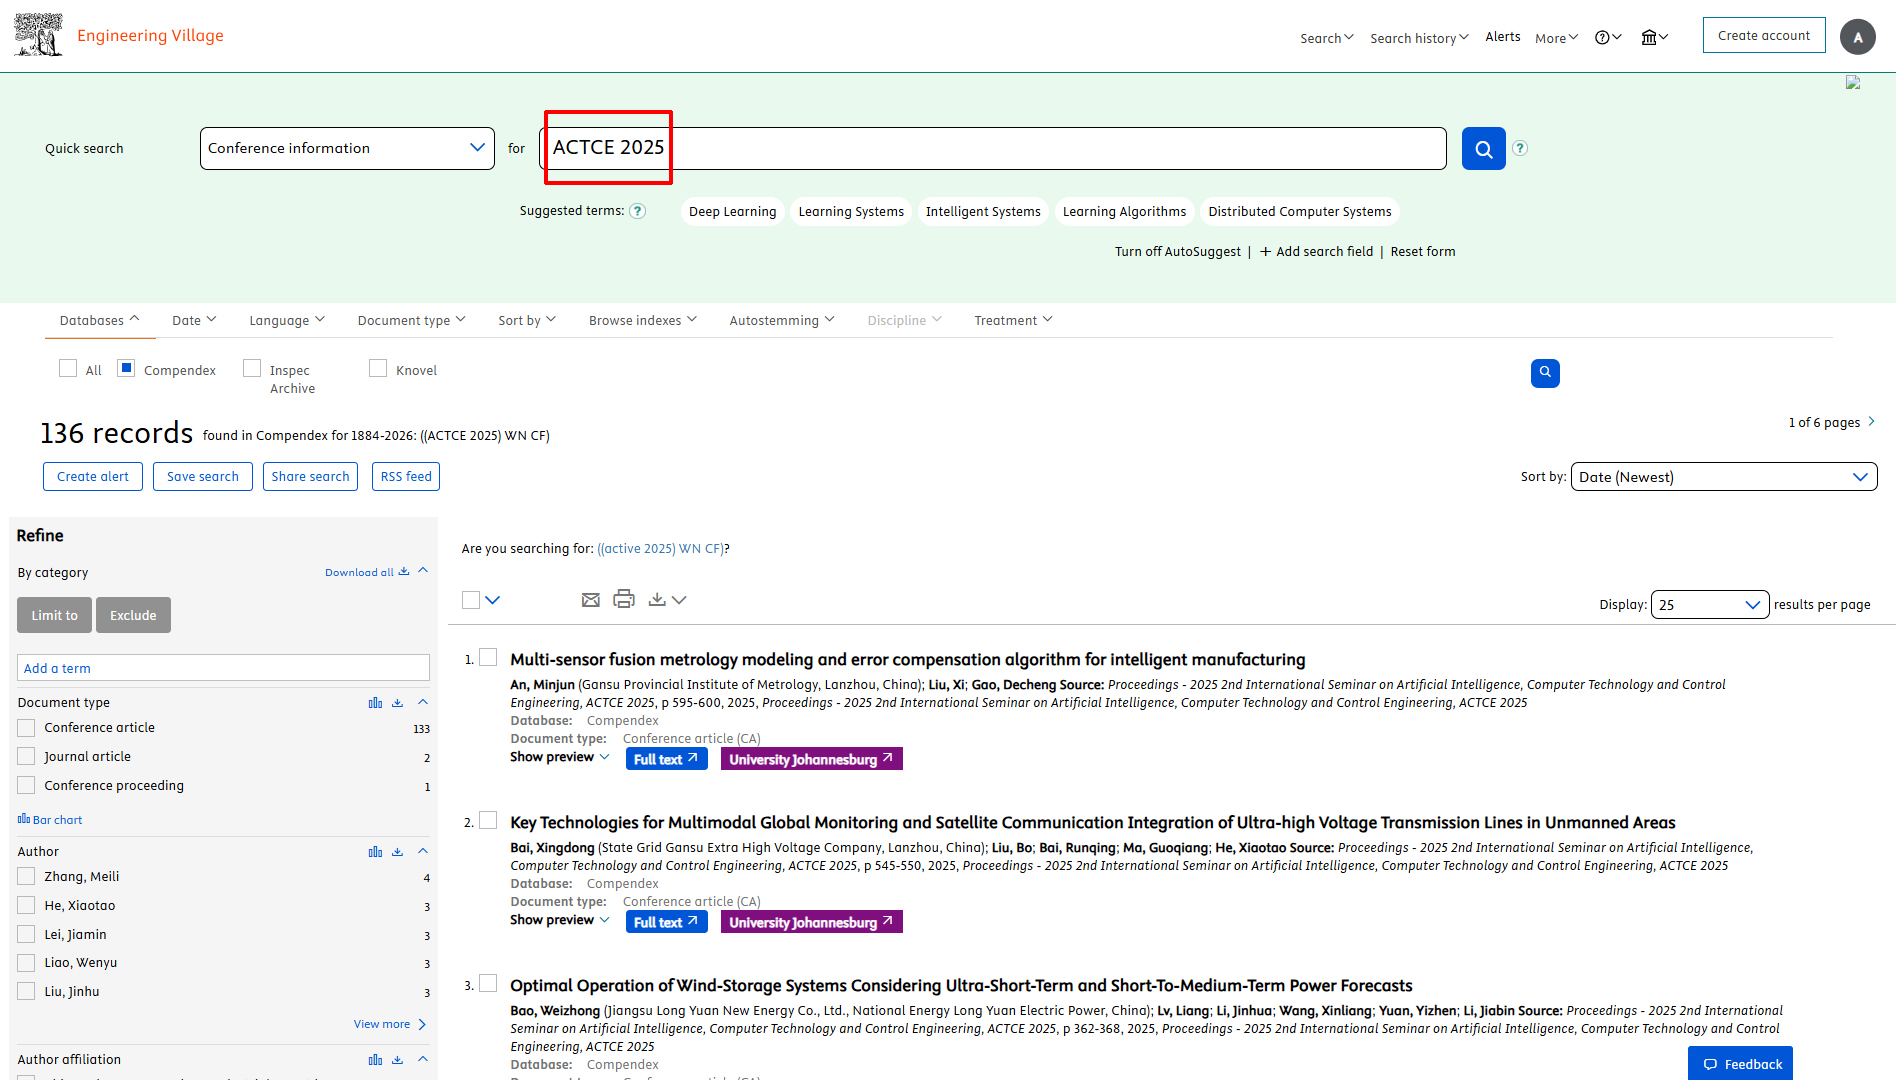Click the Reset form link

point(1423,252)
